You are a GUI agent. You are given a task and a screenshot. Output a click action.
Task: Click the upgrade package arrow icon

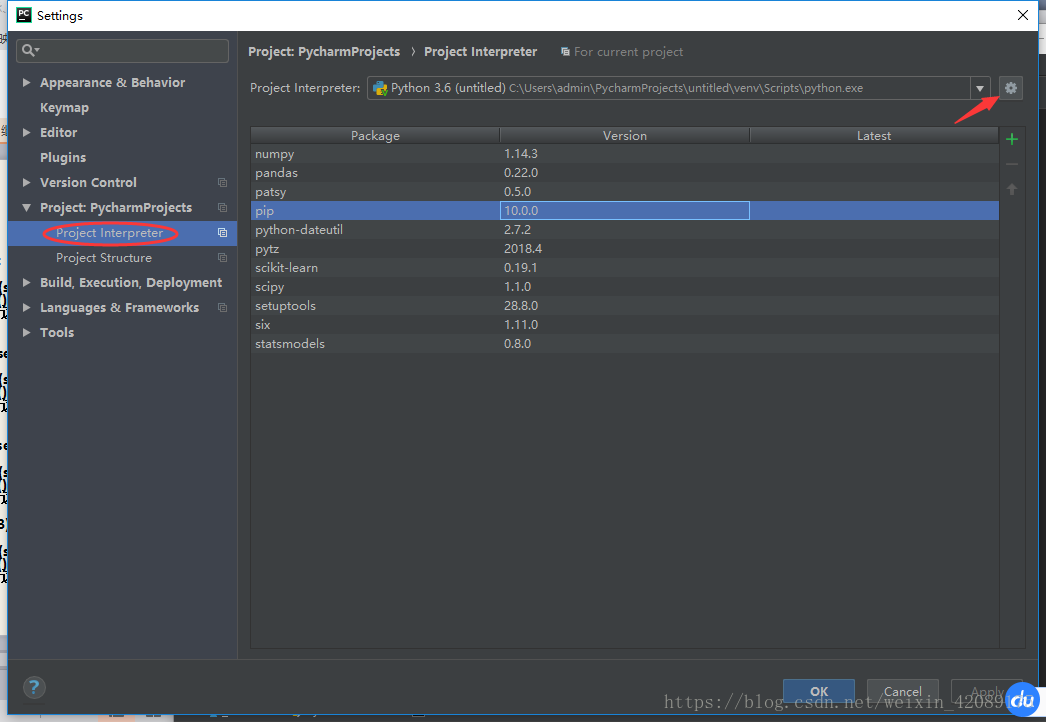1011,190
